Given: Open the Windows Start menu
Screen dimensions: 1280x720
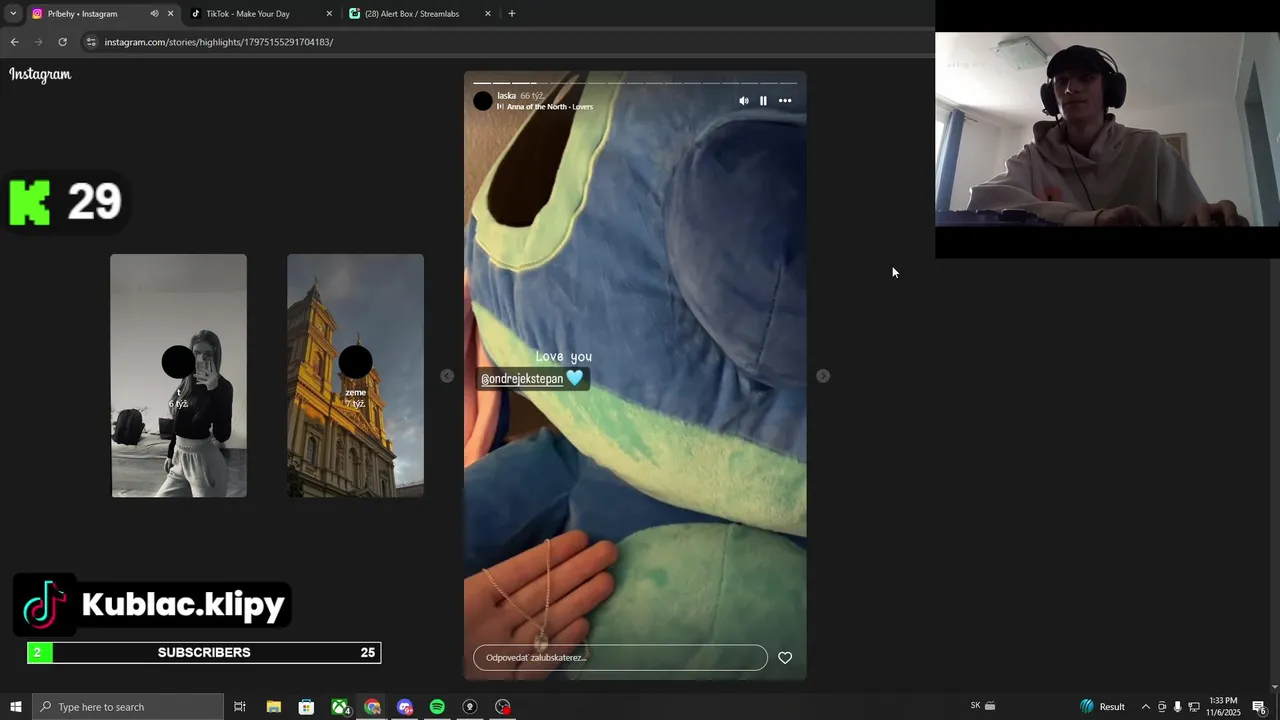Looking at the screenshot, I should (16, 707).
